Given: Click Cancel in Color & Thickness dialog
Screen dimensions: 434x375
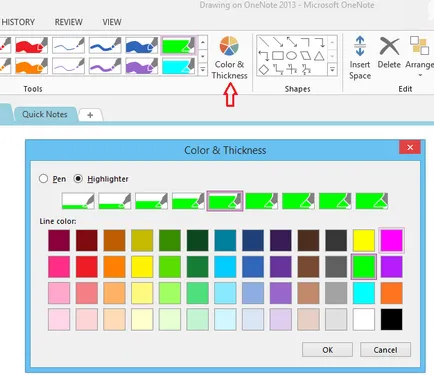Looking at the screenshot, I should pos(385,350).
